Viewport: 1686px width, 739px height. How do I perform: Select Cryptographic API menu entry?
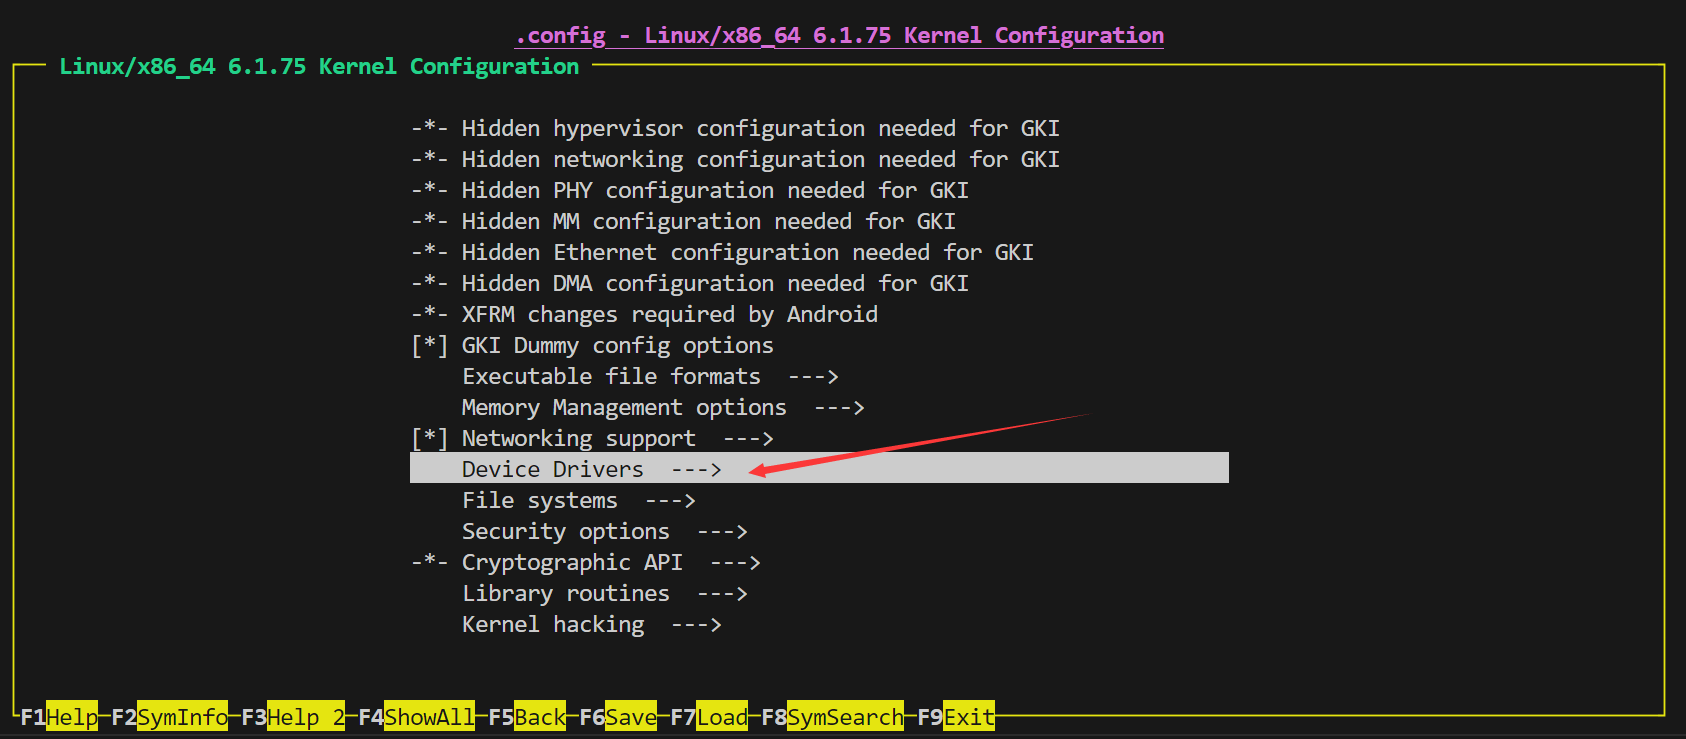point(571,563)
